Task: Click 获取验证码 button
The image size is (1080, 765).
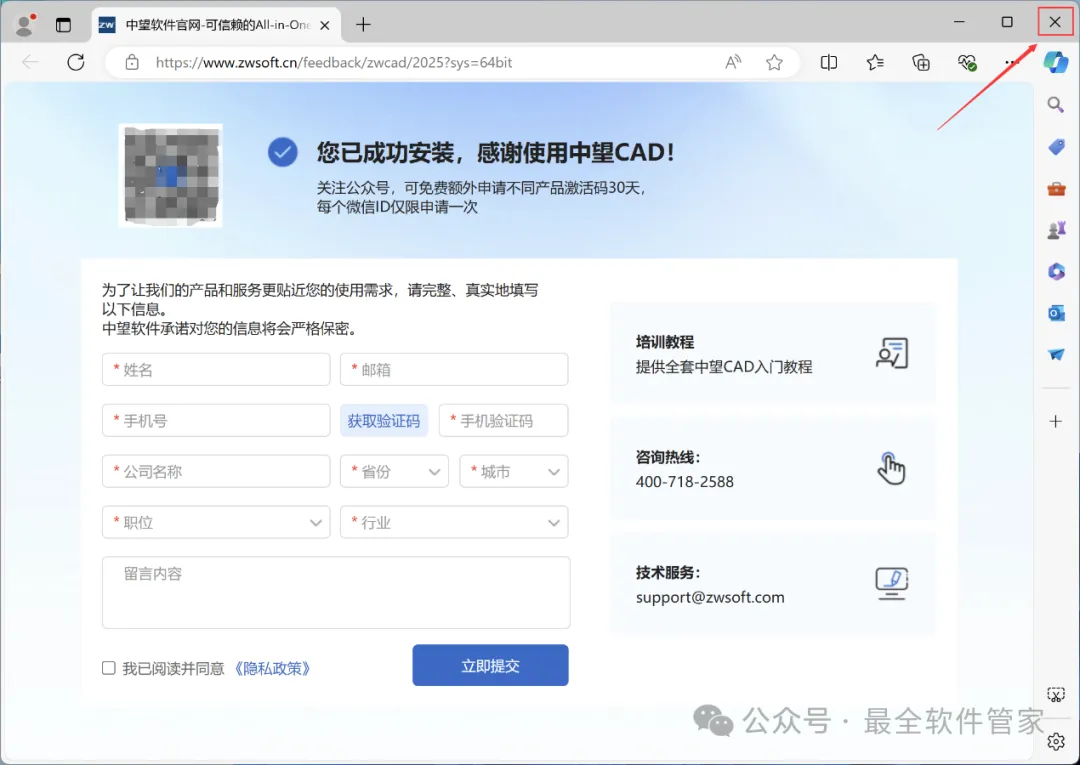Action: click(x=384, y=421)
